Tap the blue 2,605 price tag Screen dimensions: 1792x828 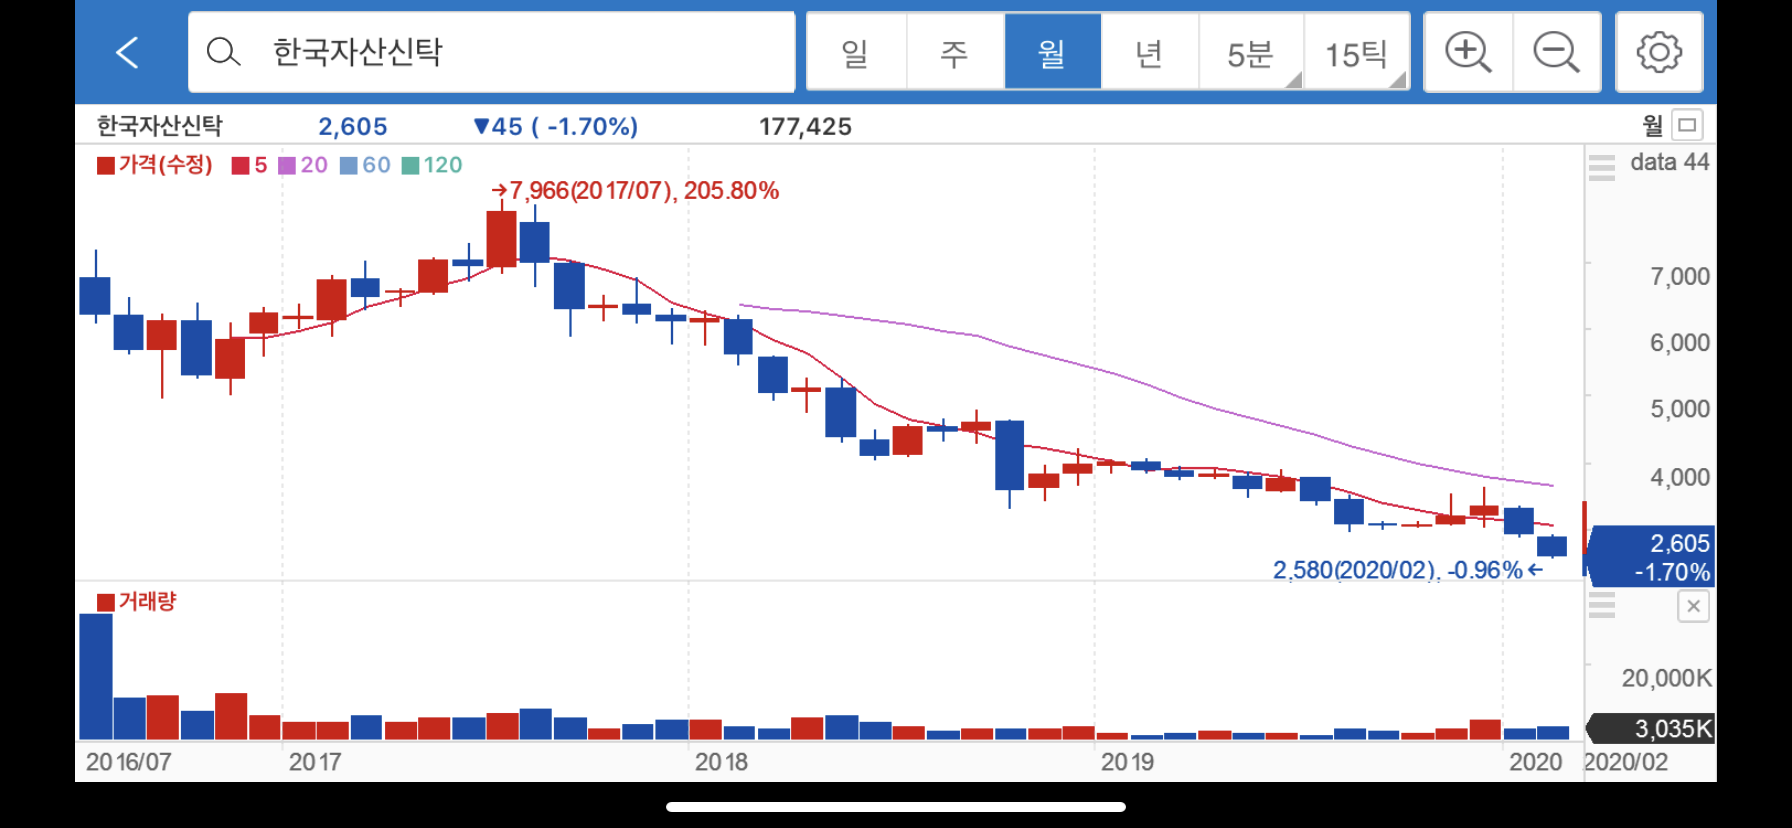click(x=1649, y=556)
